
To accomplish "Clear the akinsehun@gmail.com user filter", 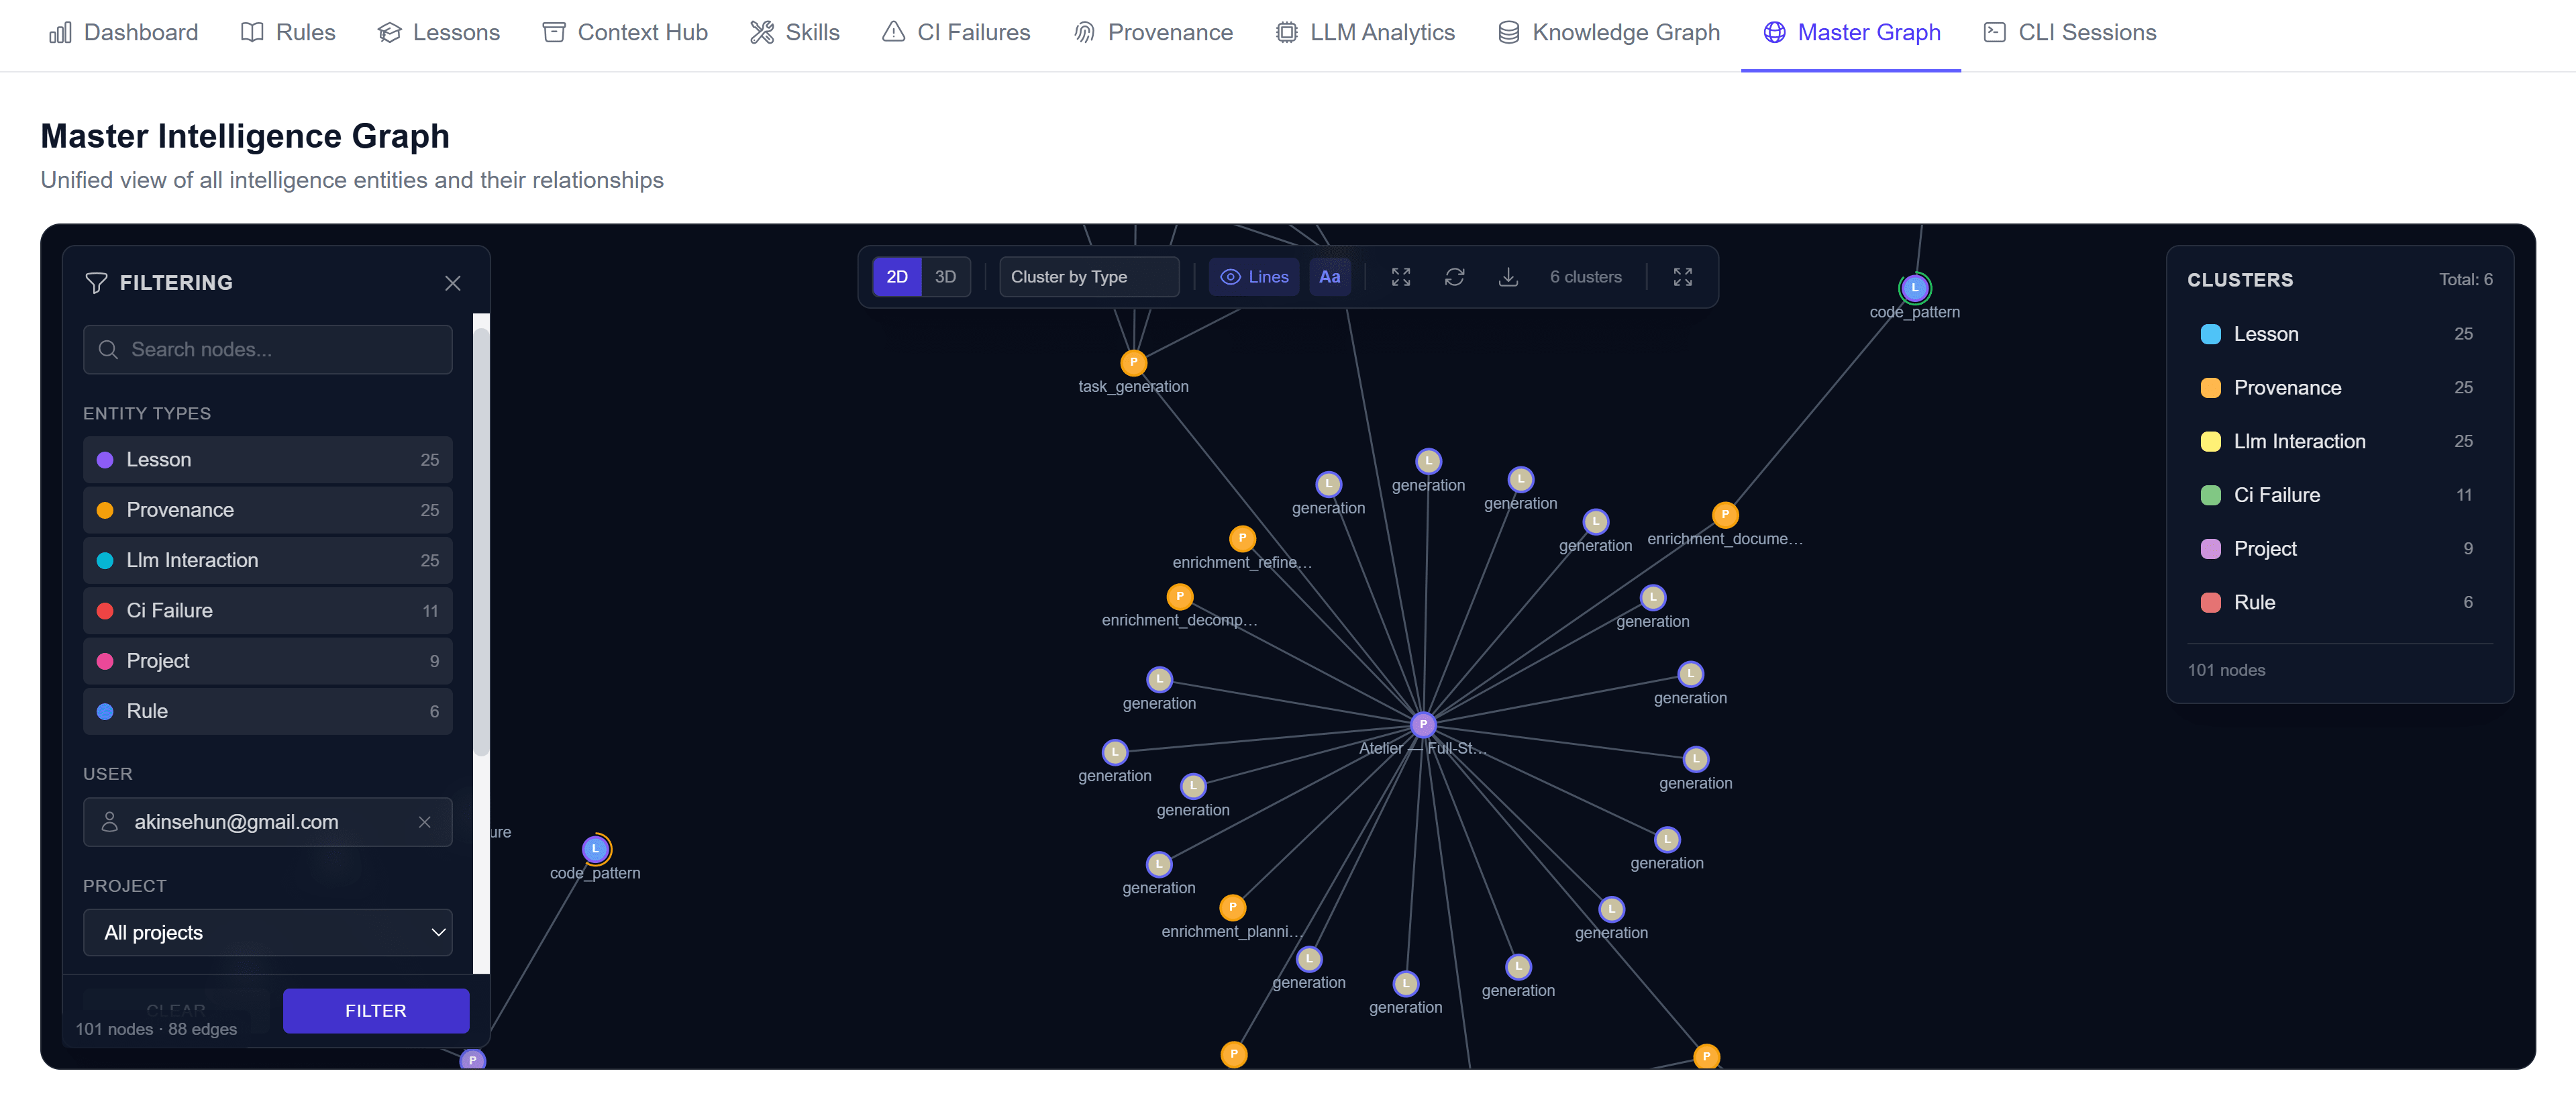I will [x=425, y=822].
